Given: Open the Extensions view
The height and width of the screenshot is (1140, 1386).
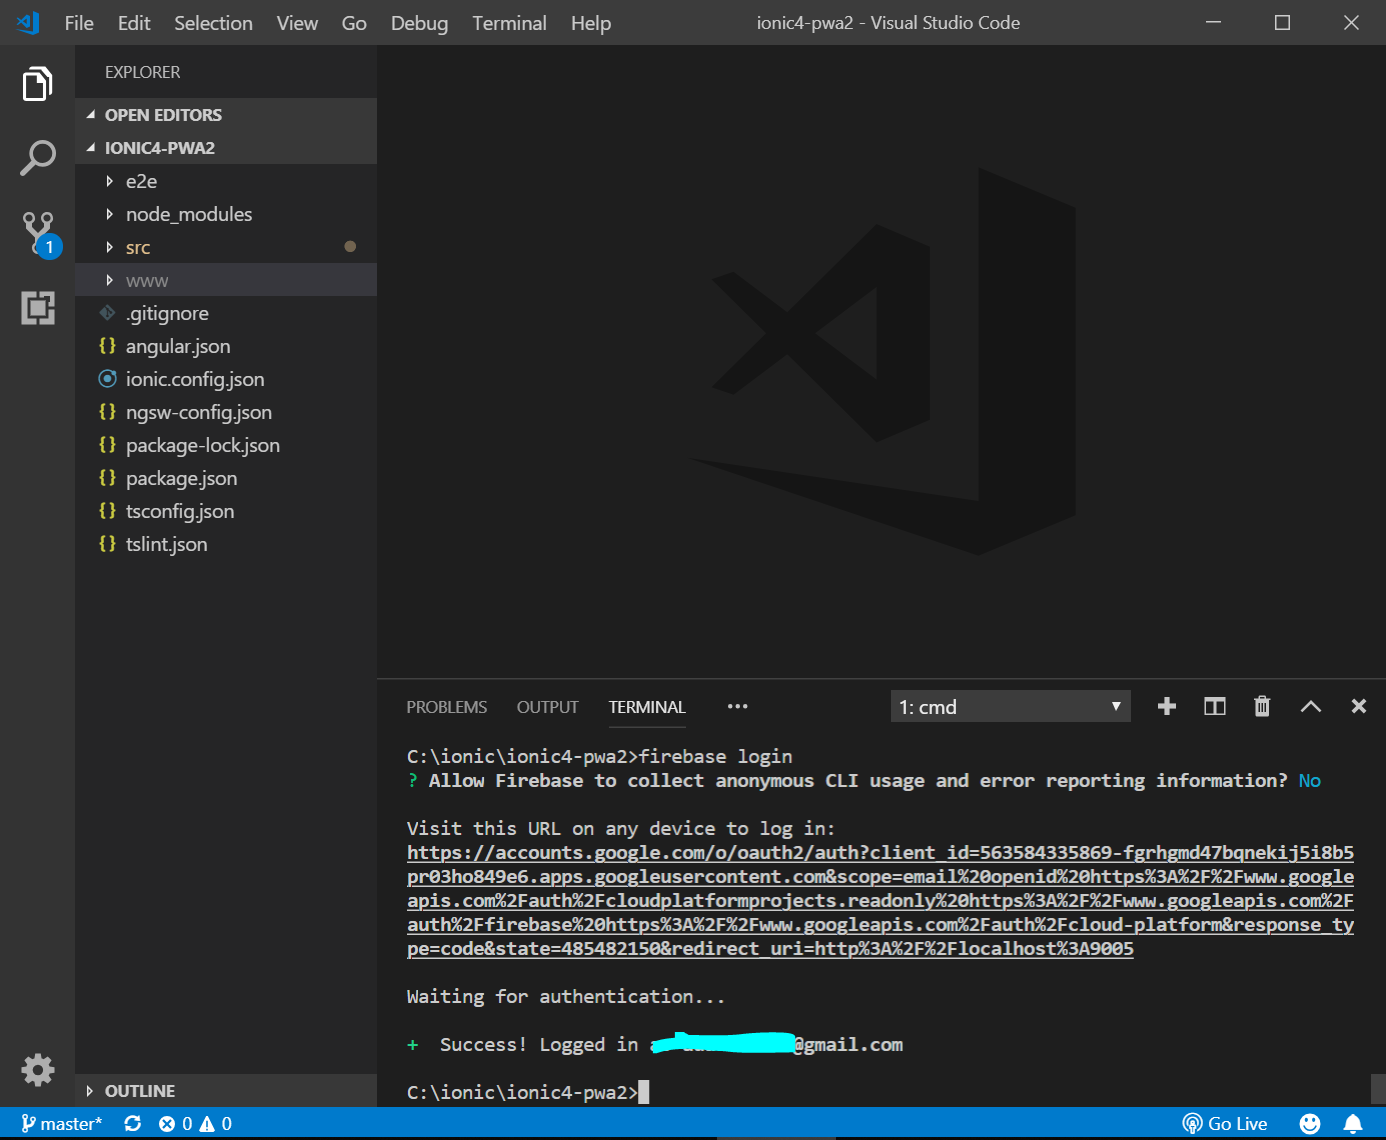Looking at the screenshot, I should click(x=38, y=308).
